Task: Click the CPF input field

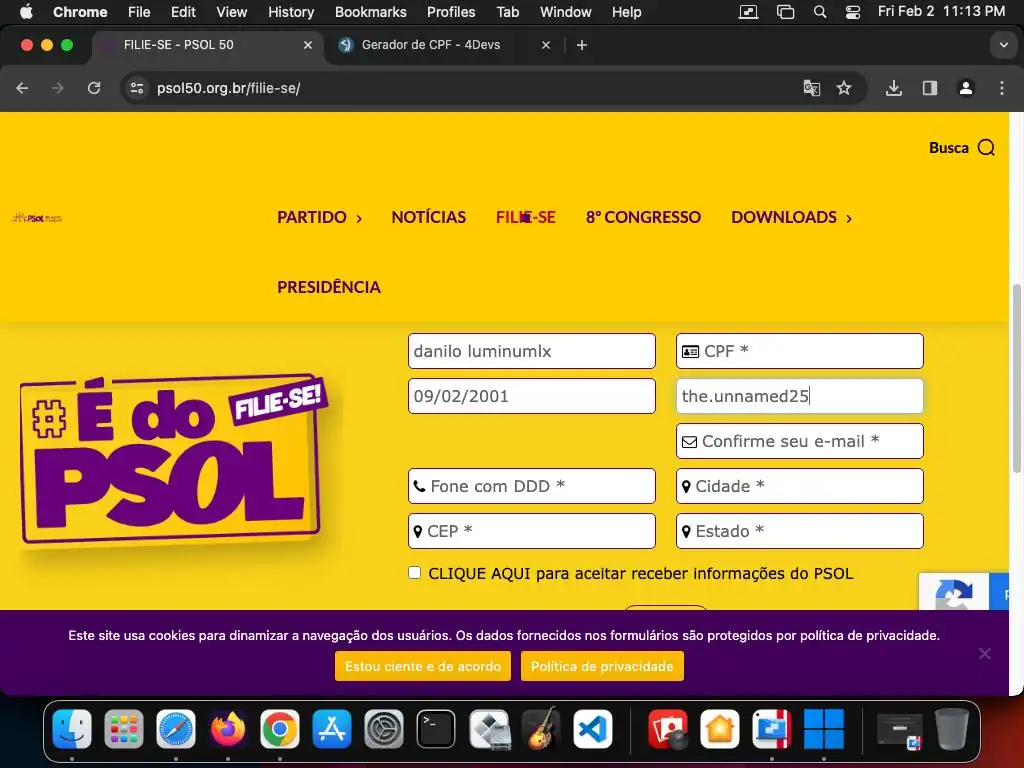Action: coord(799,351)
